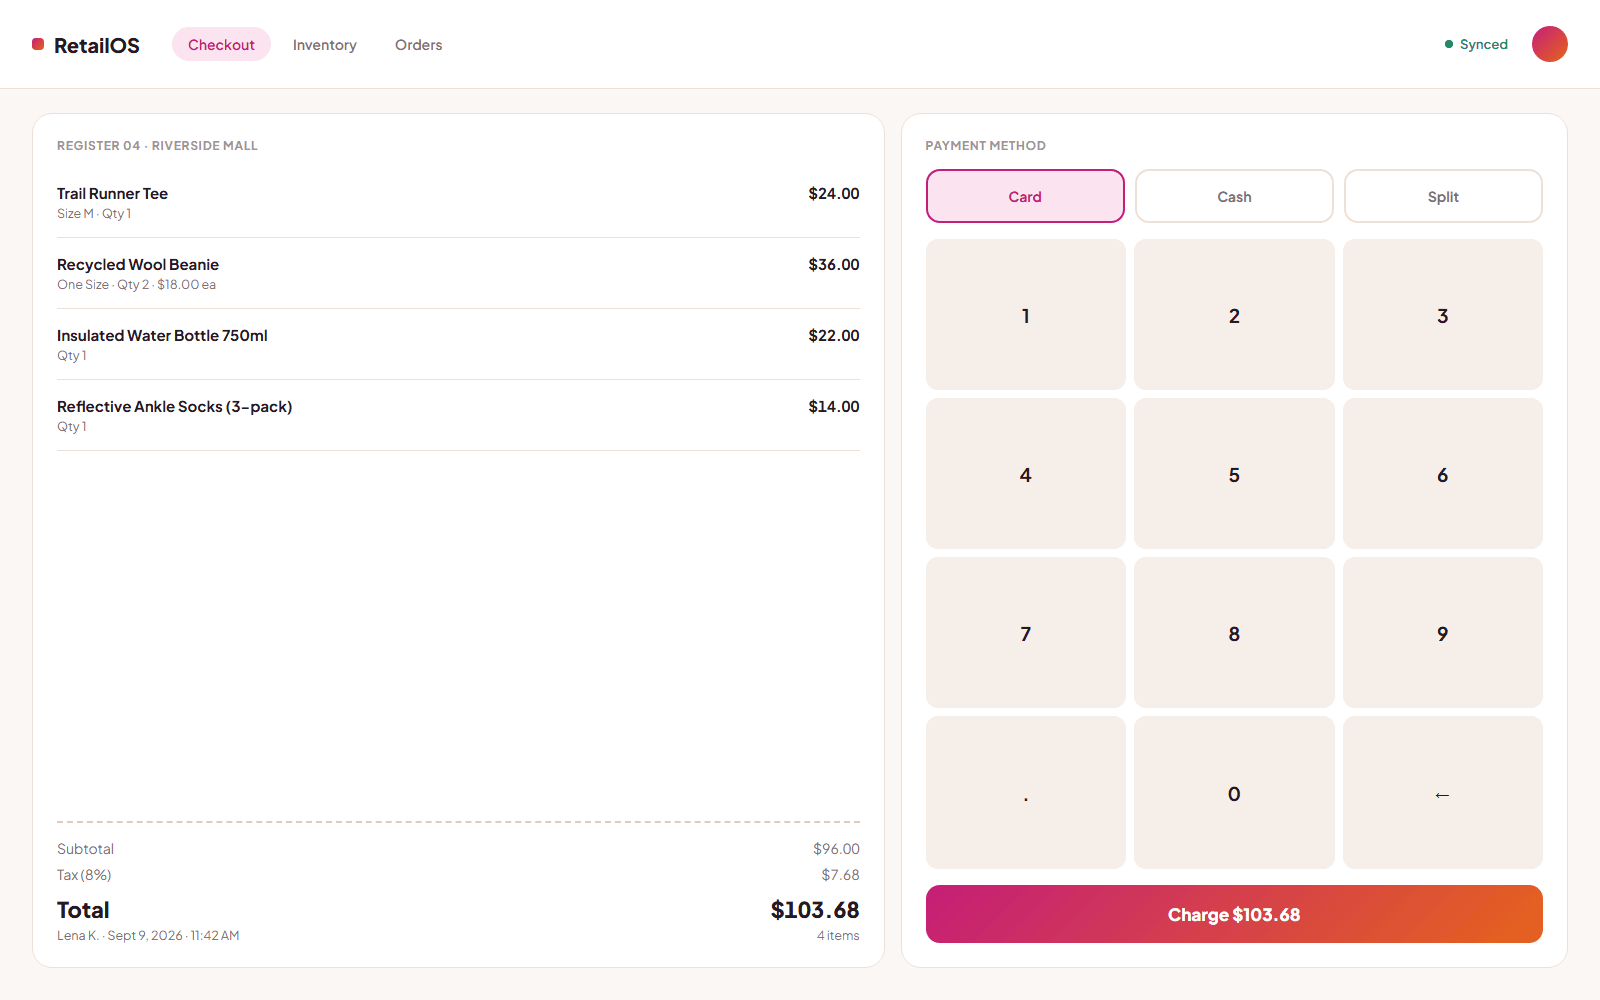Click the $103.68 total amount
The width and height of the screenshot is (1600, 1000).
coord(815,910)
